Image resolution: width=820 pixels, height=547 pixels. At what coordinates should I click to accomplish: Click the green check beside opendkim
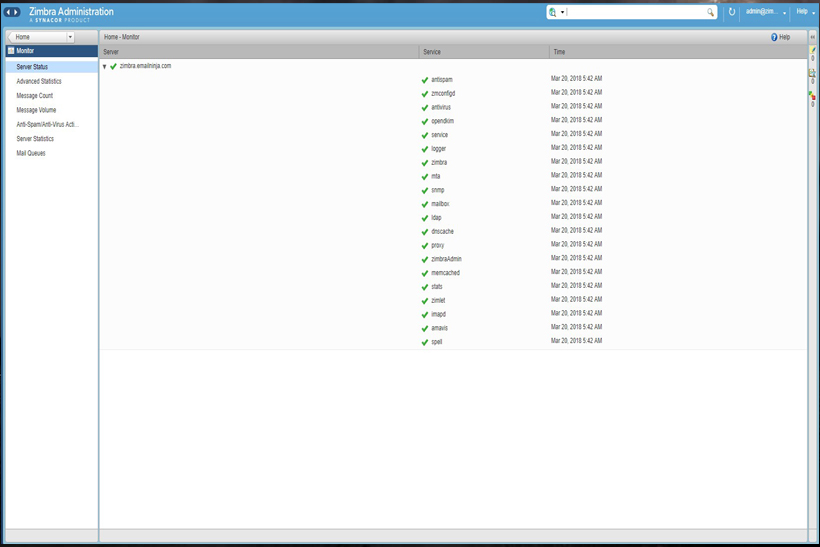tap(425, 121)
